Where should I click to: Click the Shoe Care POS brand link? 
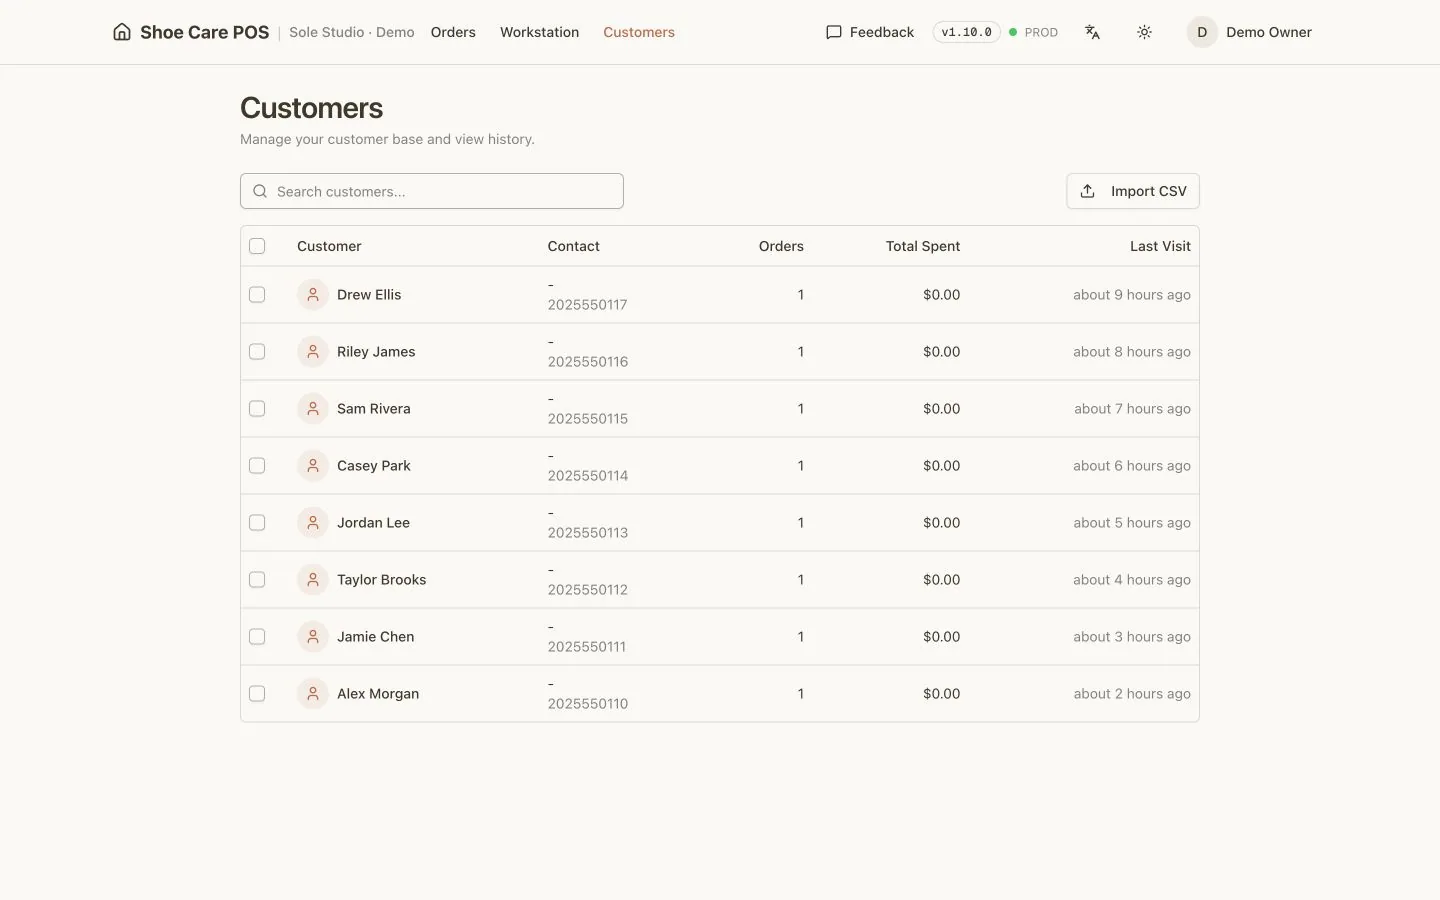[x=191, y=32]
